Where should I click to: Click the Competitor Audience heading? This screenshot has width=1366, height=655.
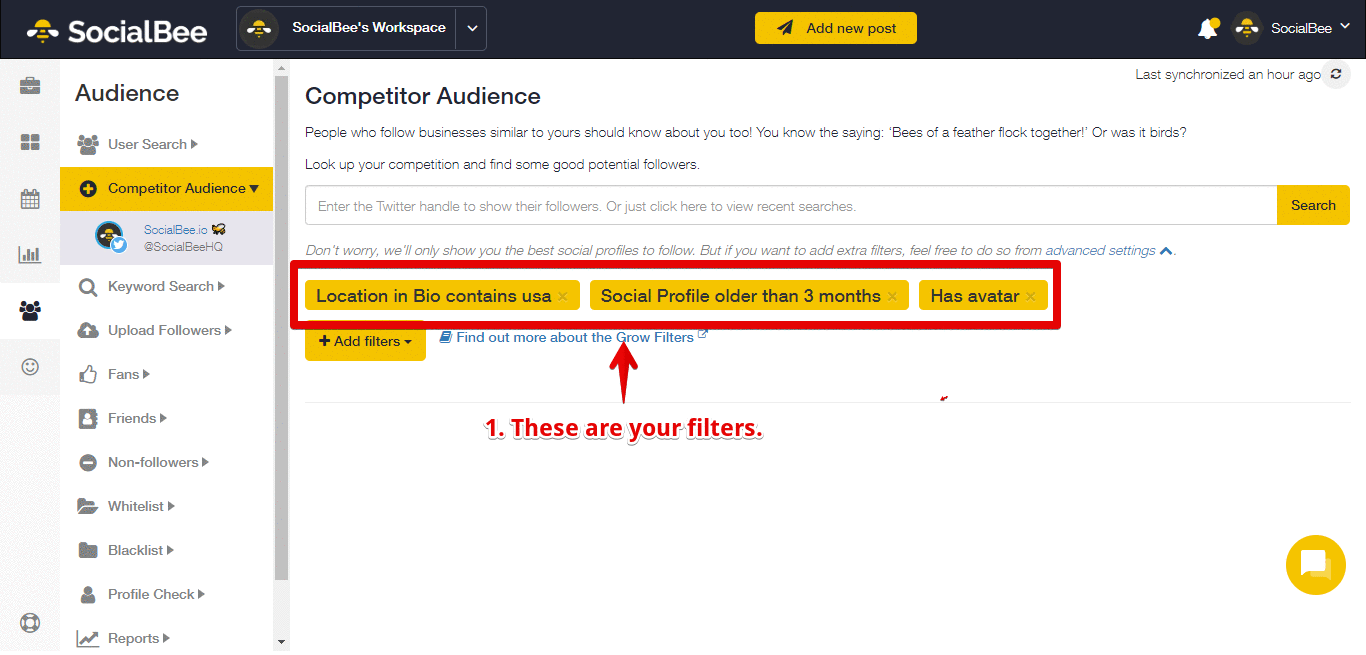pyautogui.click(x=423, y=96)
